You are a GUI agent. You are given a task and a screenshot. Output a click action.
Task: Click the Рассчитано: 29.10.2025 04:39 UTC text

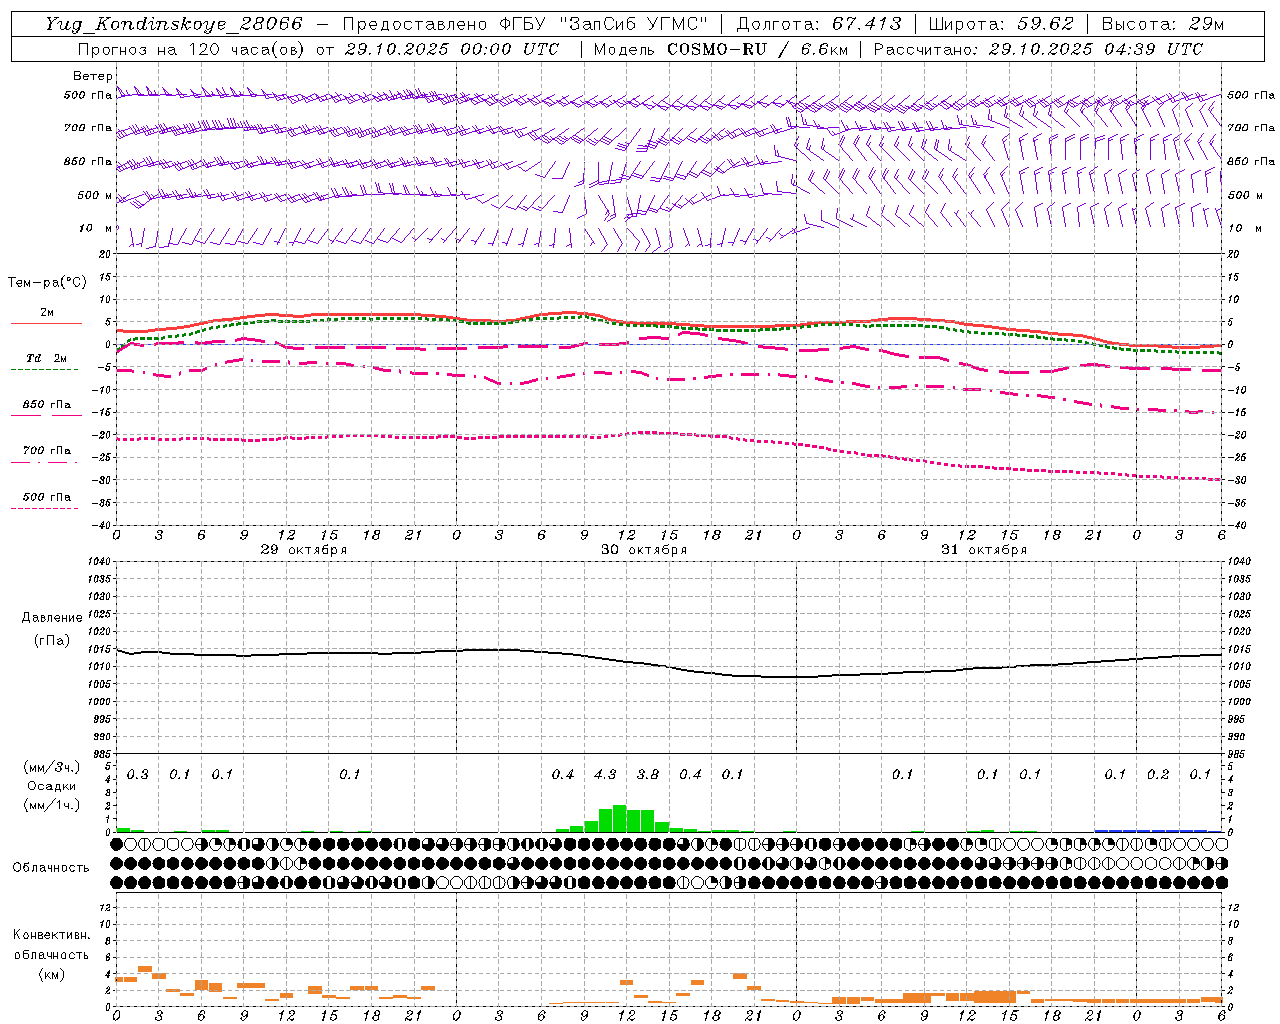tap(1038, 49)
